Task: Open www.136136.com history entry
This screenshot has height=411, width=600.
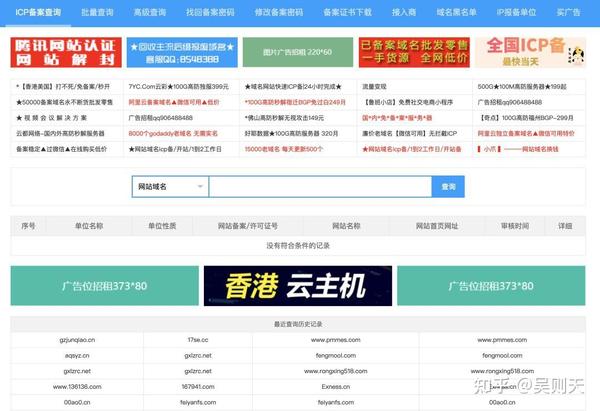Action: [77, 387]
